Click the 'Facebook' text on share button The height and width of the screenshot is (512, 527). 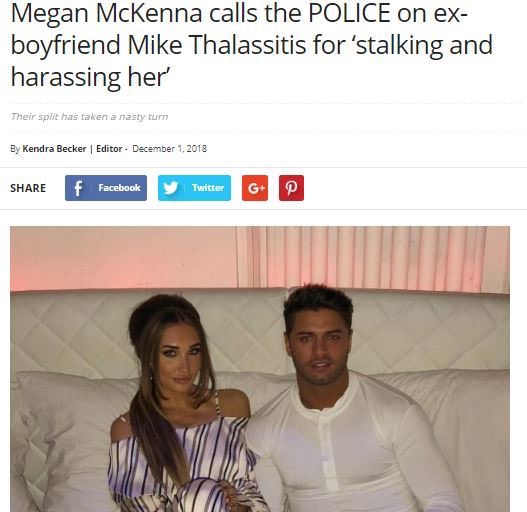tap(119, 188)
